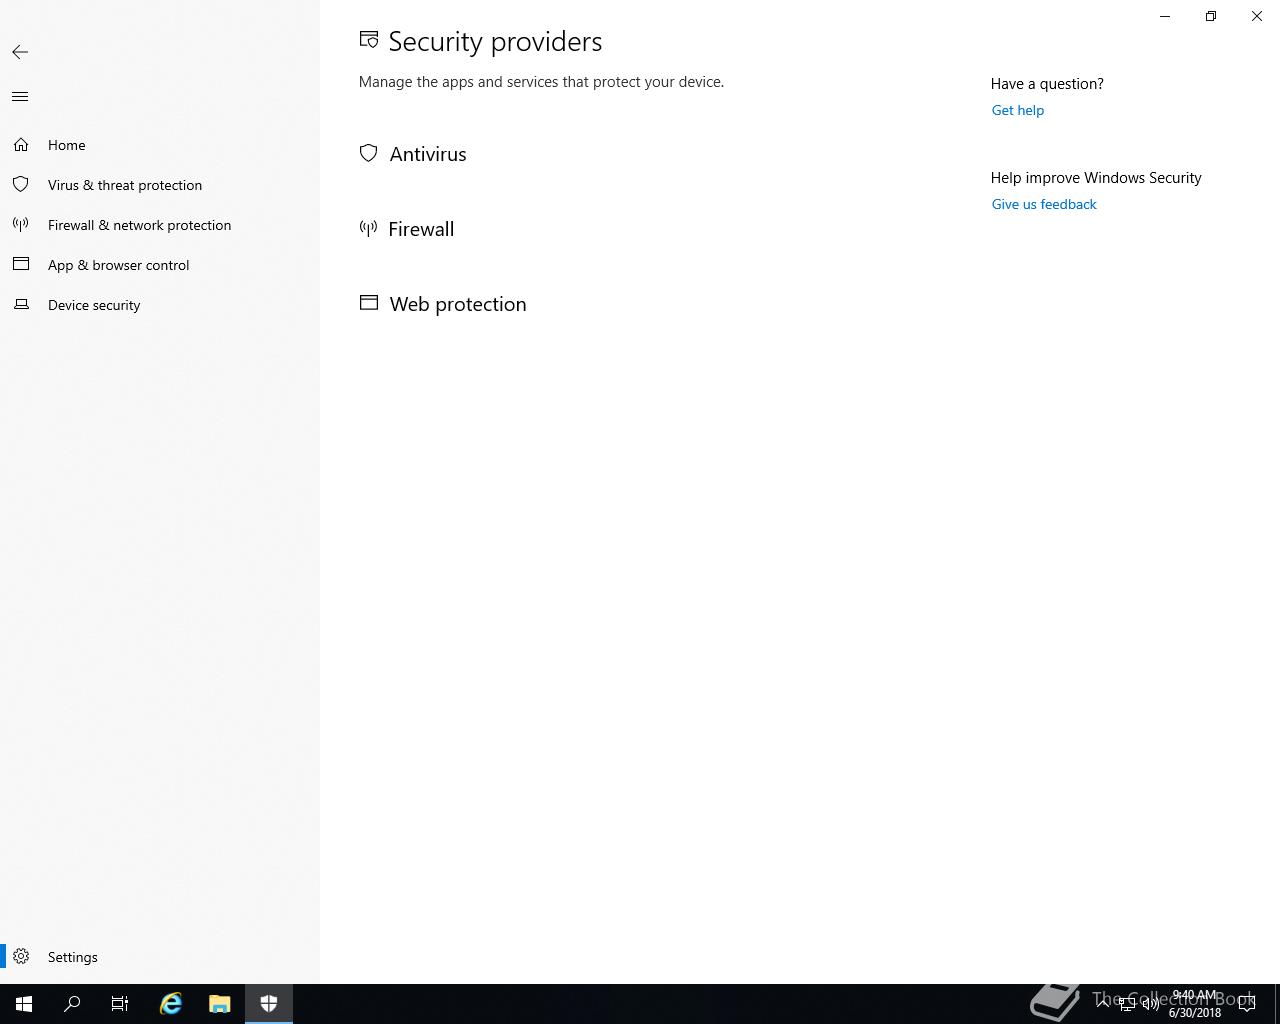Click 'Help improve Windows Security' text
The image size is (1280, 1024).
(1096, 178)
